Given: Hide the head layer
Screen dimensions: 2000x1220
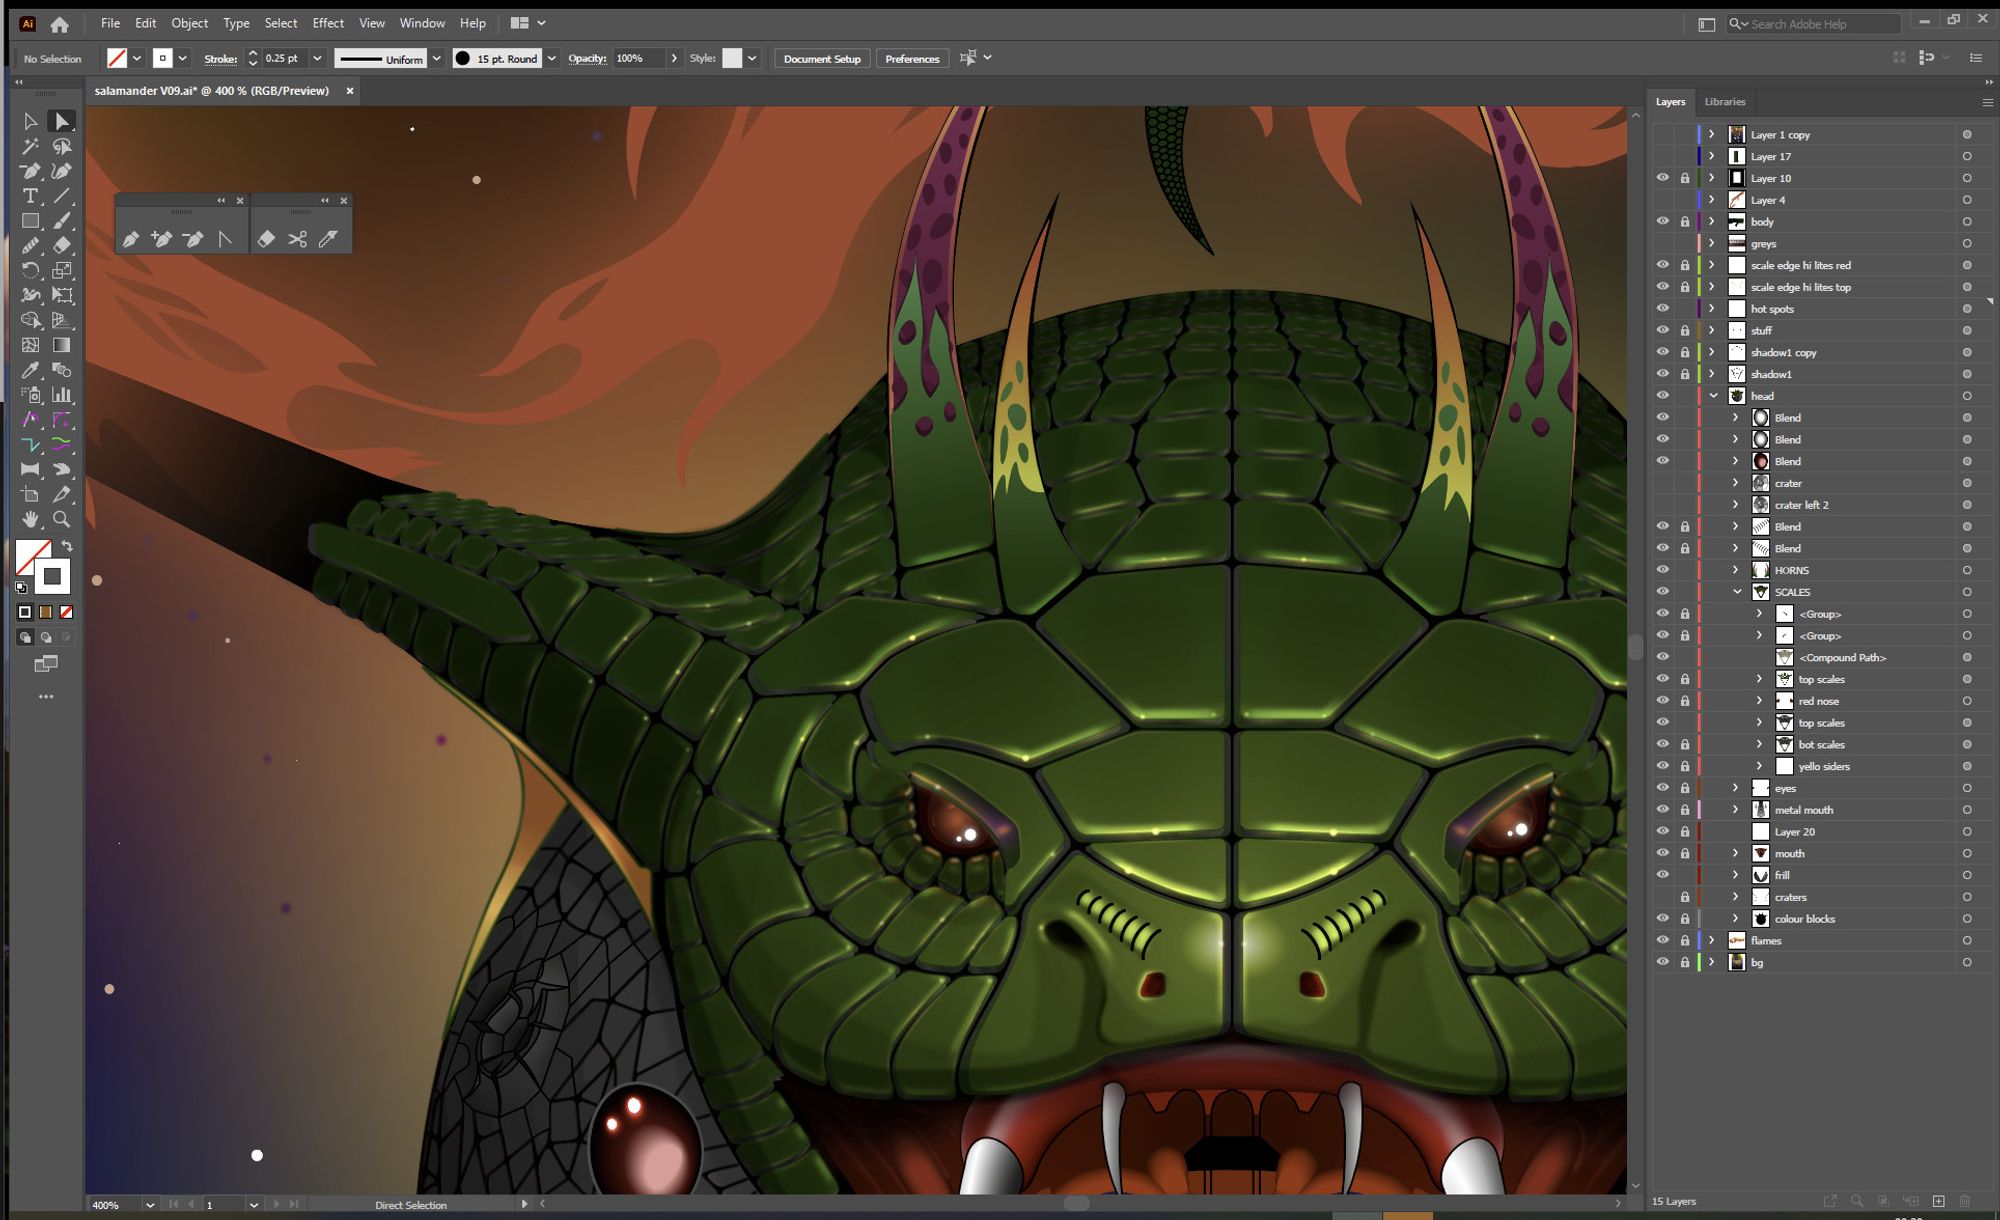Looking at the screenshot, I should pyautogui.click(x=1662, y=396).
